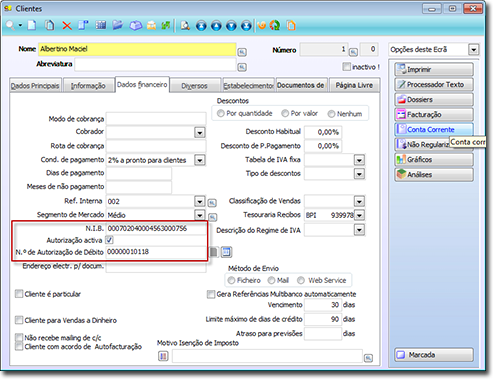The height and width of the screenshot is (383, 496).
Task: Click the orange document icon at toolbar end
Action: coord(291,26)
